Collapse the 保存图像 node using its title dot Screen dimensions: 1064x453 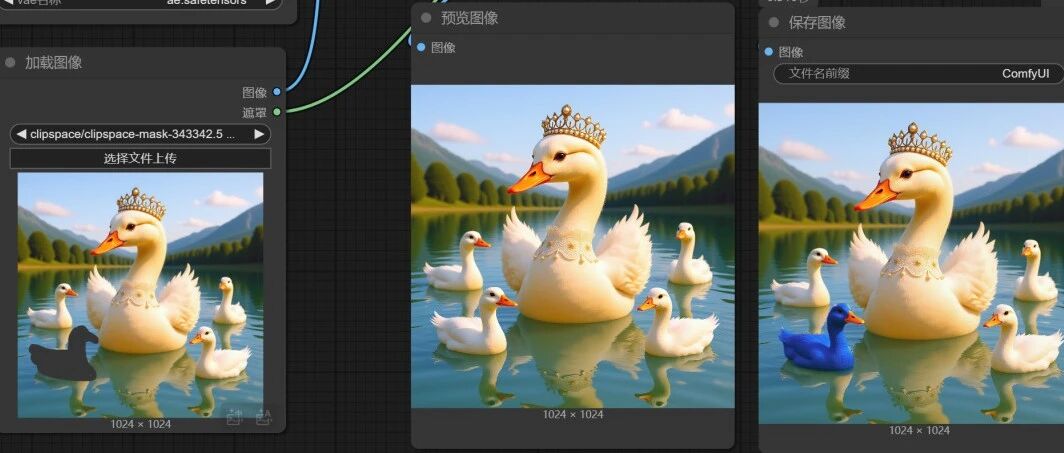(x=774, y=22)
